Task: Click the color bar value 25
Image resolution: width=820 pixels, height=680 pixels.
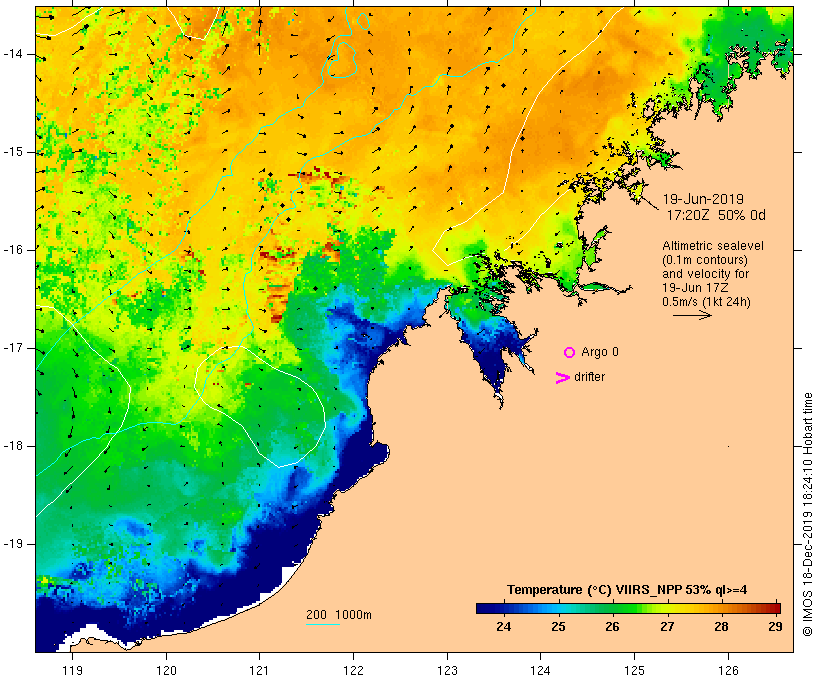Action: (x=558, y=626)
